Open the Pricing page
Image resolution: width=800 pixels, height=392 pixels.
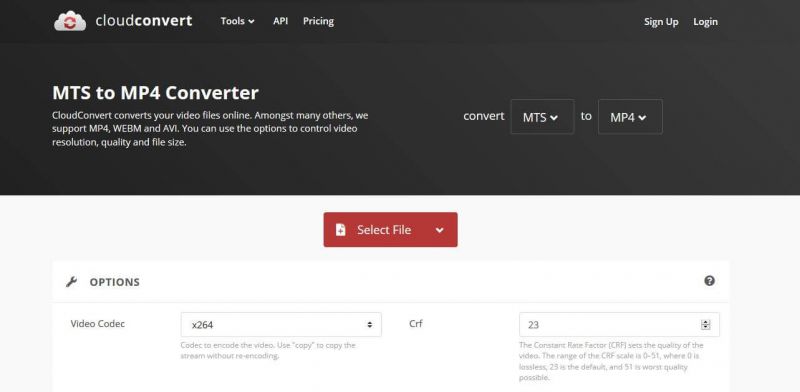point(318,21)
